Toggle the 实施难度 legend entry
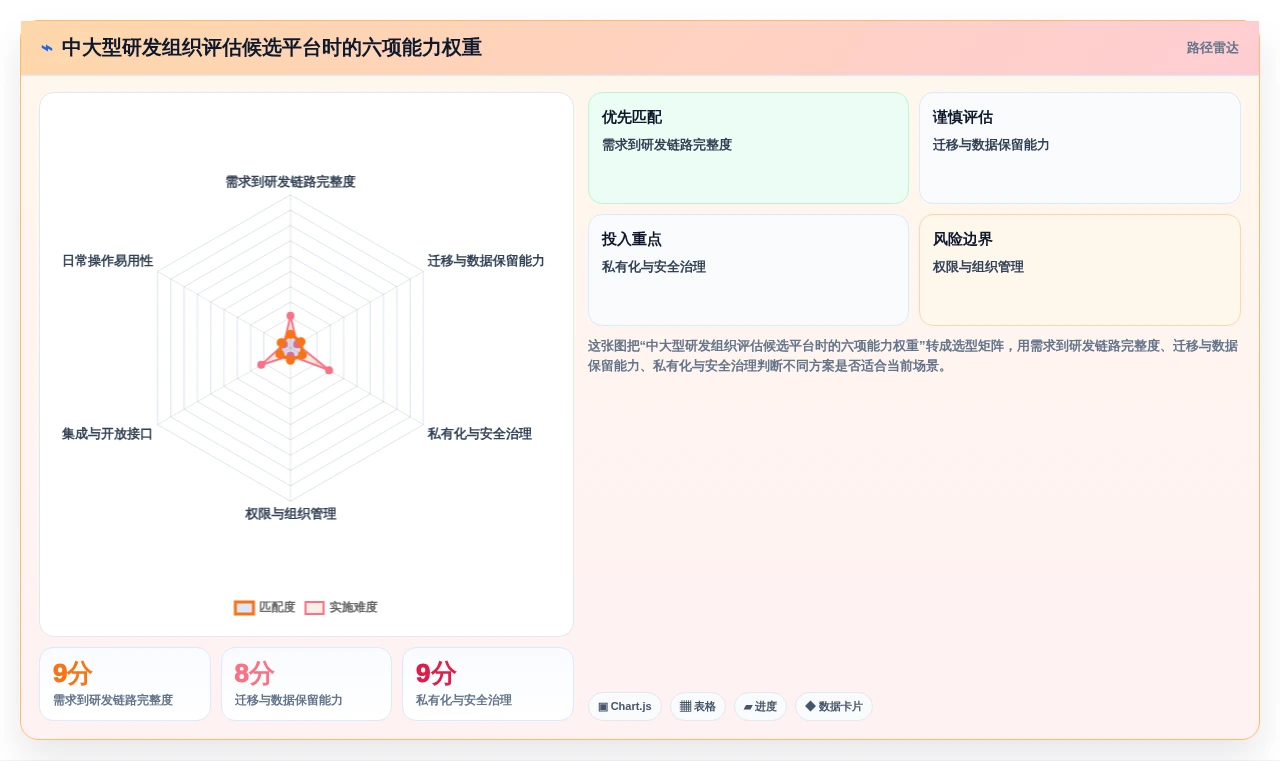Image resolution: width=1280 pixels, height=761 pixels. (x=341, y=607)
